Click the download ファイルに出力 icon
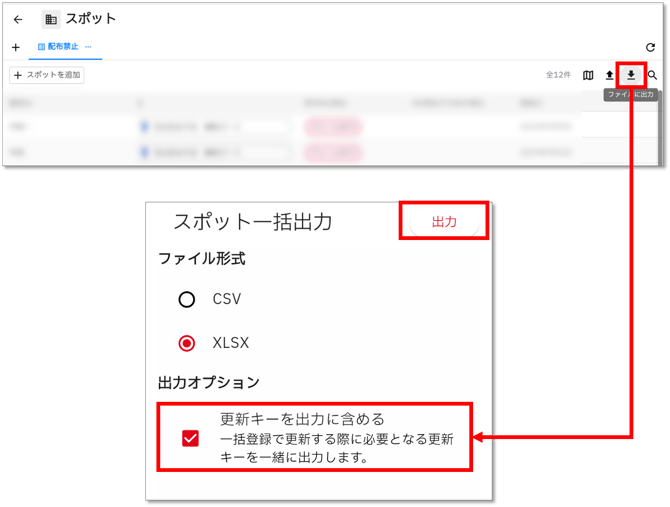This screenshot has height=507, width=670. pyautogui.click(x=631, y=75)
